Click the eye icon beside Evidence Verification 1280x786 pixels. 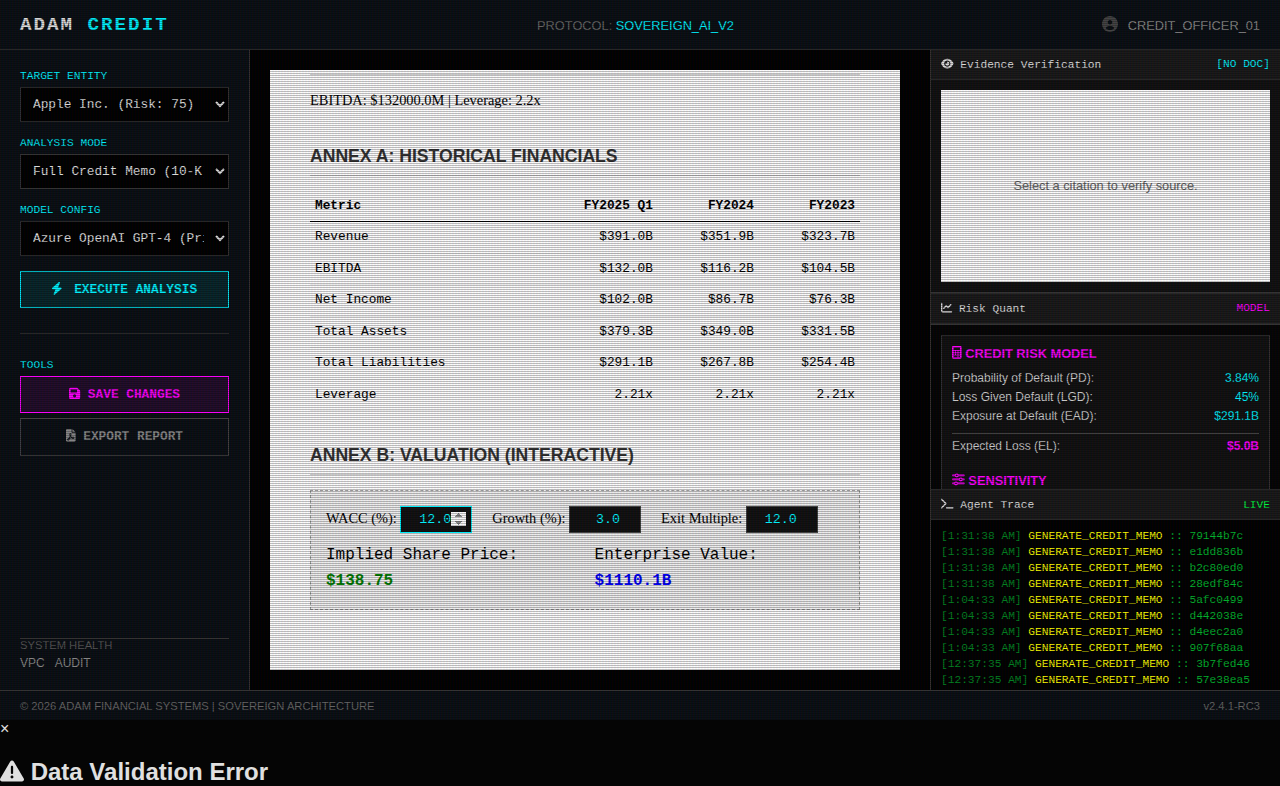[947, 64]
